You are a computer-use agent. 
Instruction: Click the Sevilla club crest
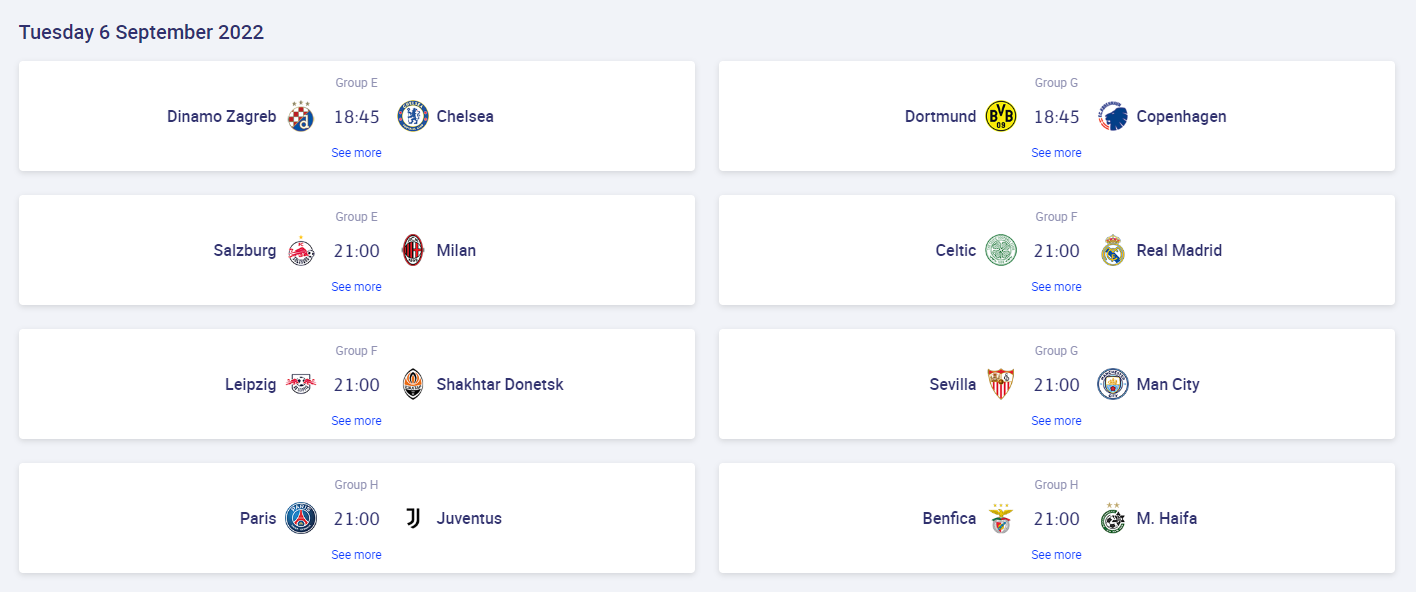pyautogui.click(x=1001, y=384)
